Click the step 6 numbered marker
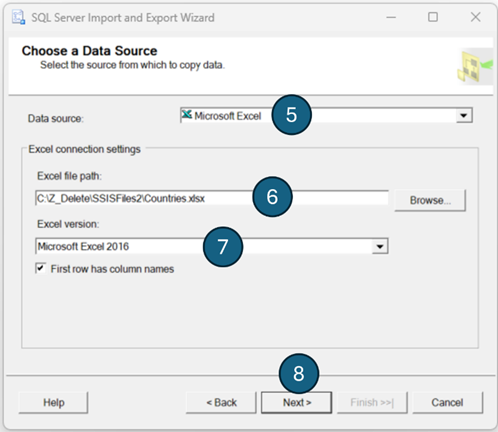The width and height of the screenshot is (498, 432). tap(272, 197)
